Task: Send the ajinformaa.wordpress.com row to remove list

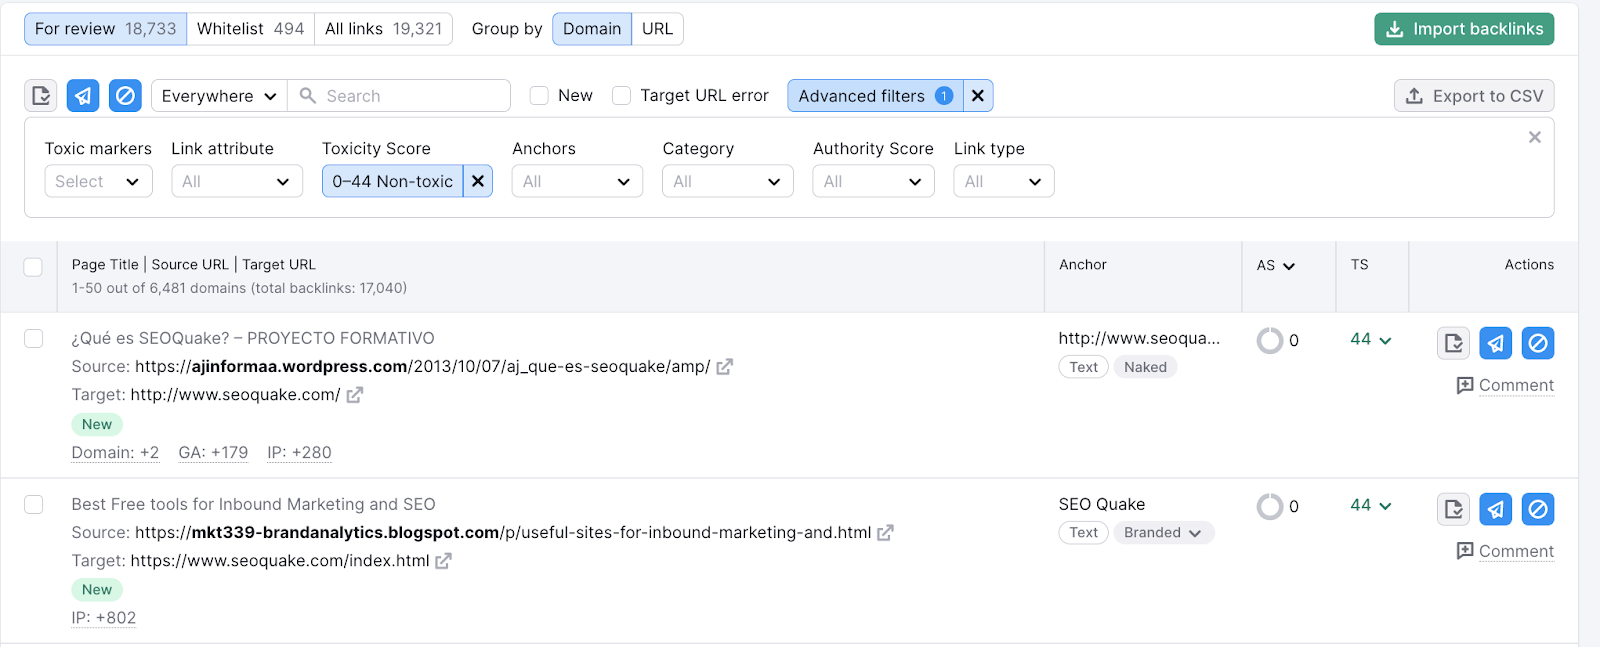Action: tap(1496, 343)
